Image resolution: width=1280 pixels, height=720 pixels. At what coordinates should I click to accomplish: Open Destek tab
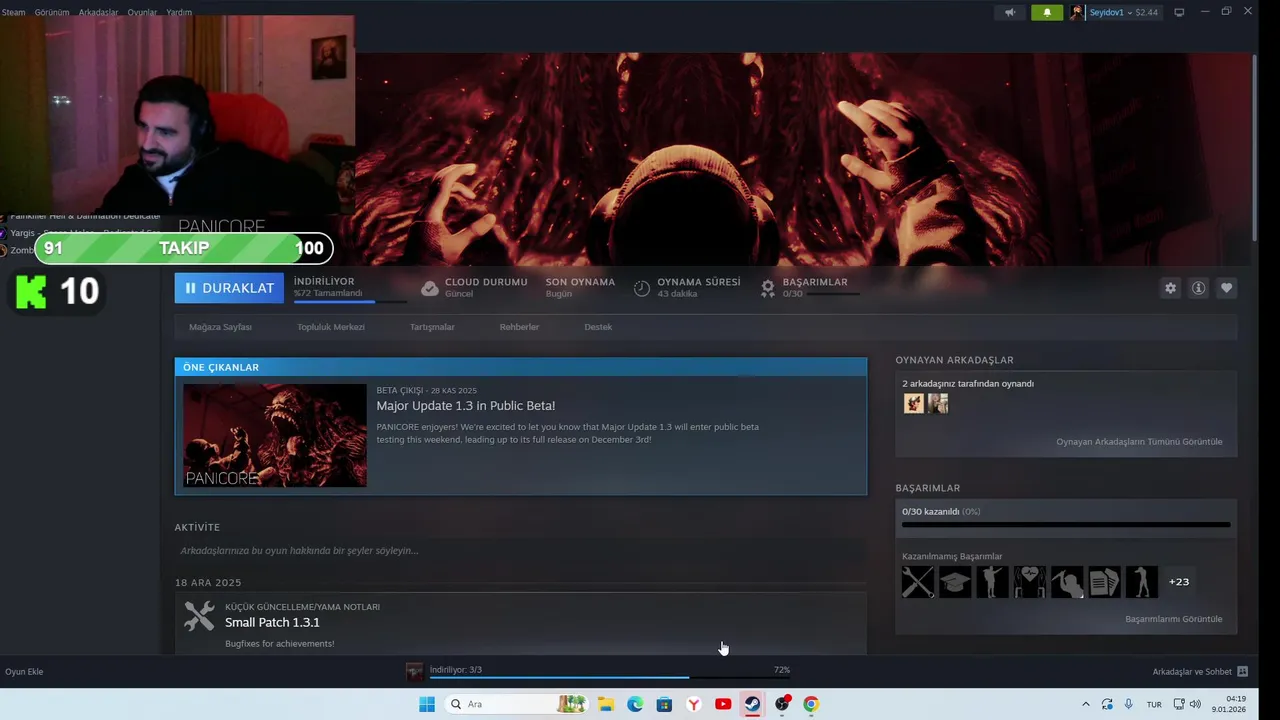click(598, 327)
